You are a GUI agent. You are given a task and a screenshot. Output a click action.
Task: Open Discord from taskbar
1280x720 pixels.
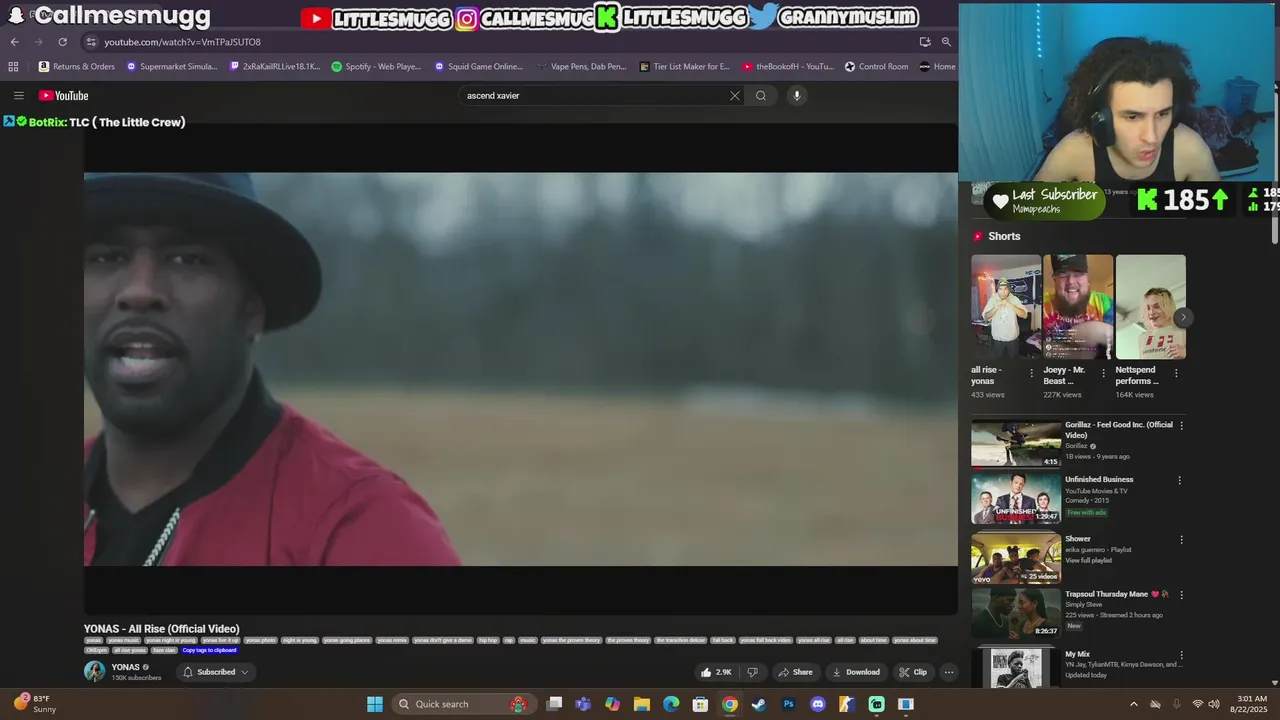click(x=818, y=704)
